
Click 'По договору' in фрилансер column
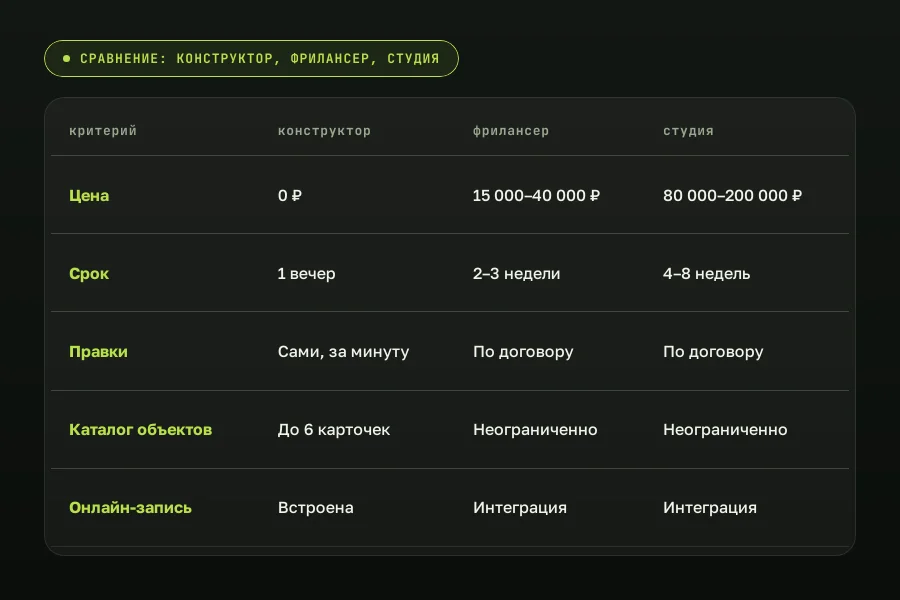tap(523, 352)
